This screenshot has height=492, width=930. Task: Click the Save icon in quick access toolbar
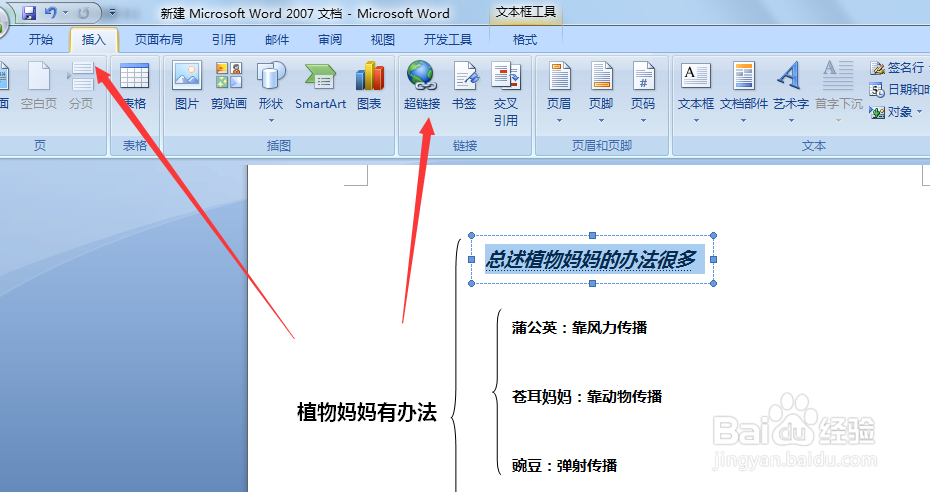click(28, 12)
